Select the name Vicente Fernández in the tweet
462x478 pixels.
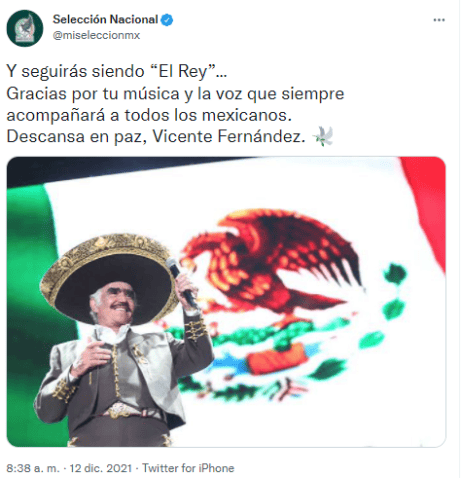click(229, 136)
